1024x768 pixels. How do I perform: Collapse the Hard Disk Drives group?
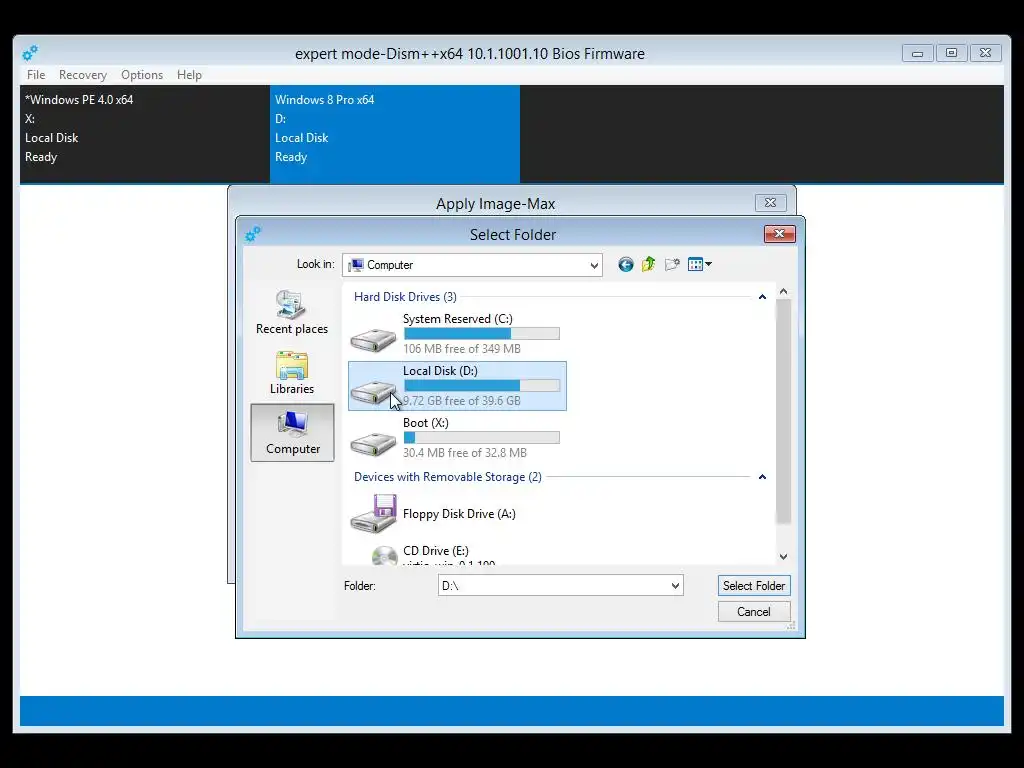point(762,297)
